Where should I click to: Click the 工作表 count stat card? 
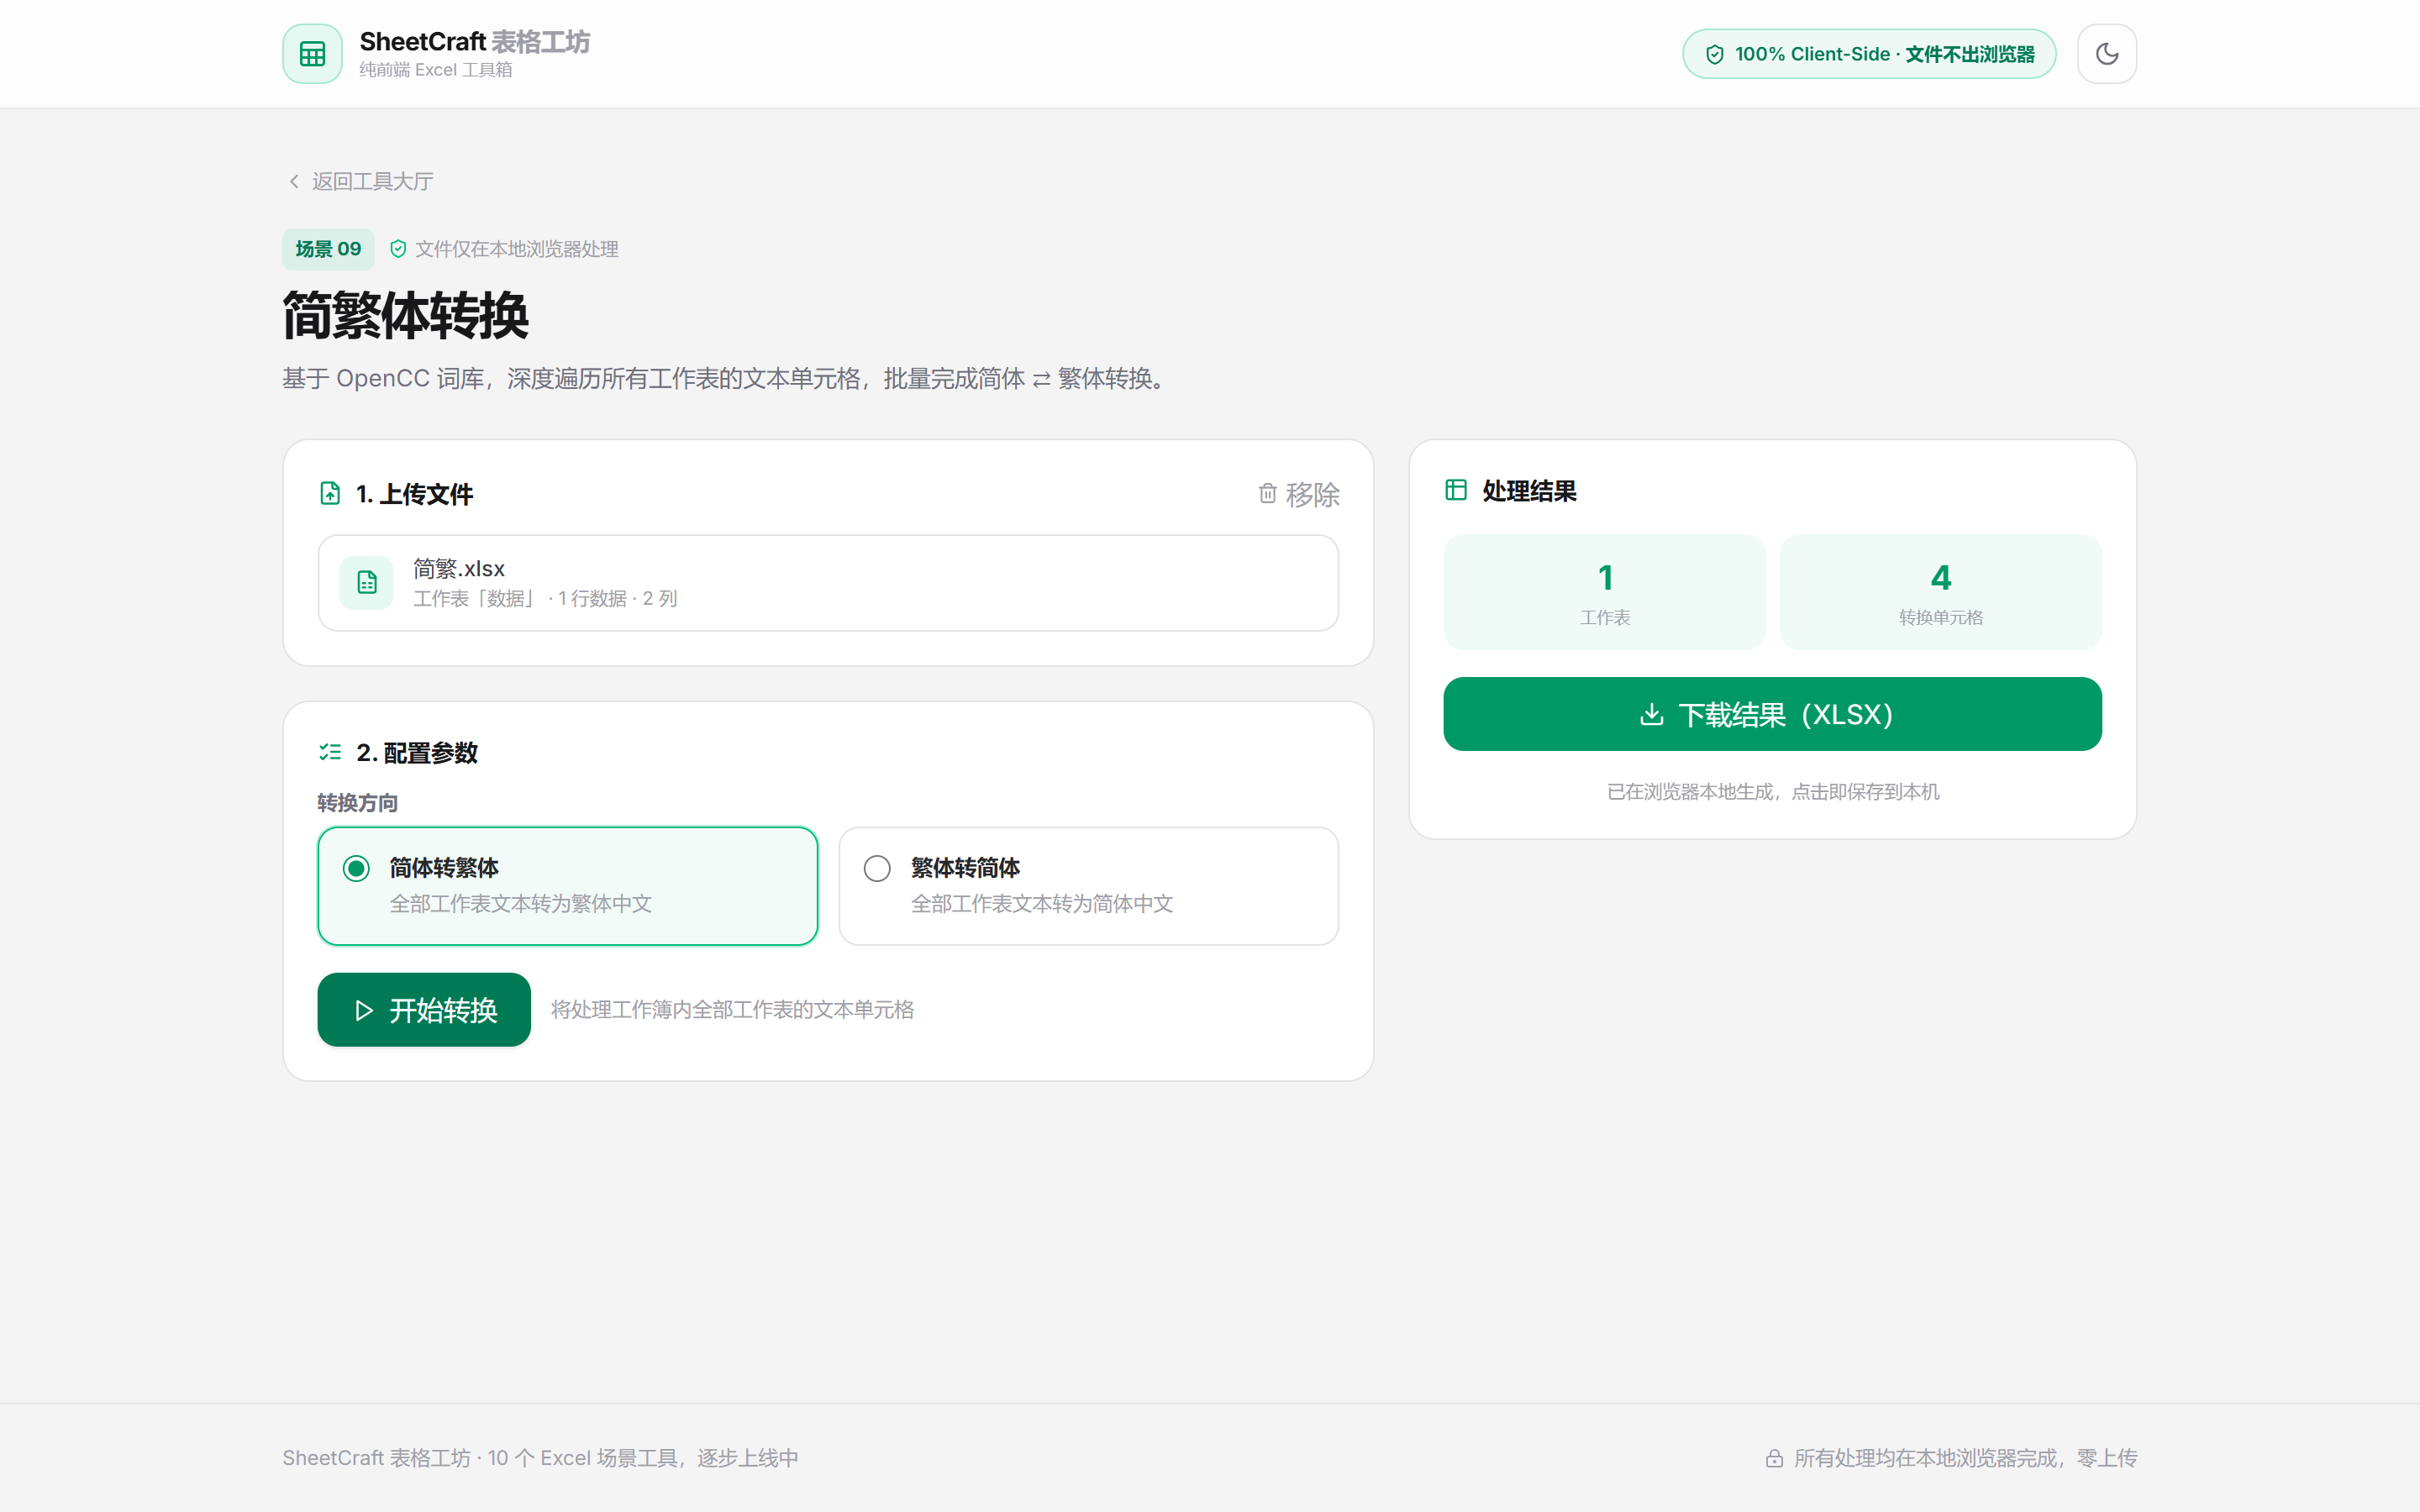pos(1604,592)
